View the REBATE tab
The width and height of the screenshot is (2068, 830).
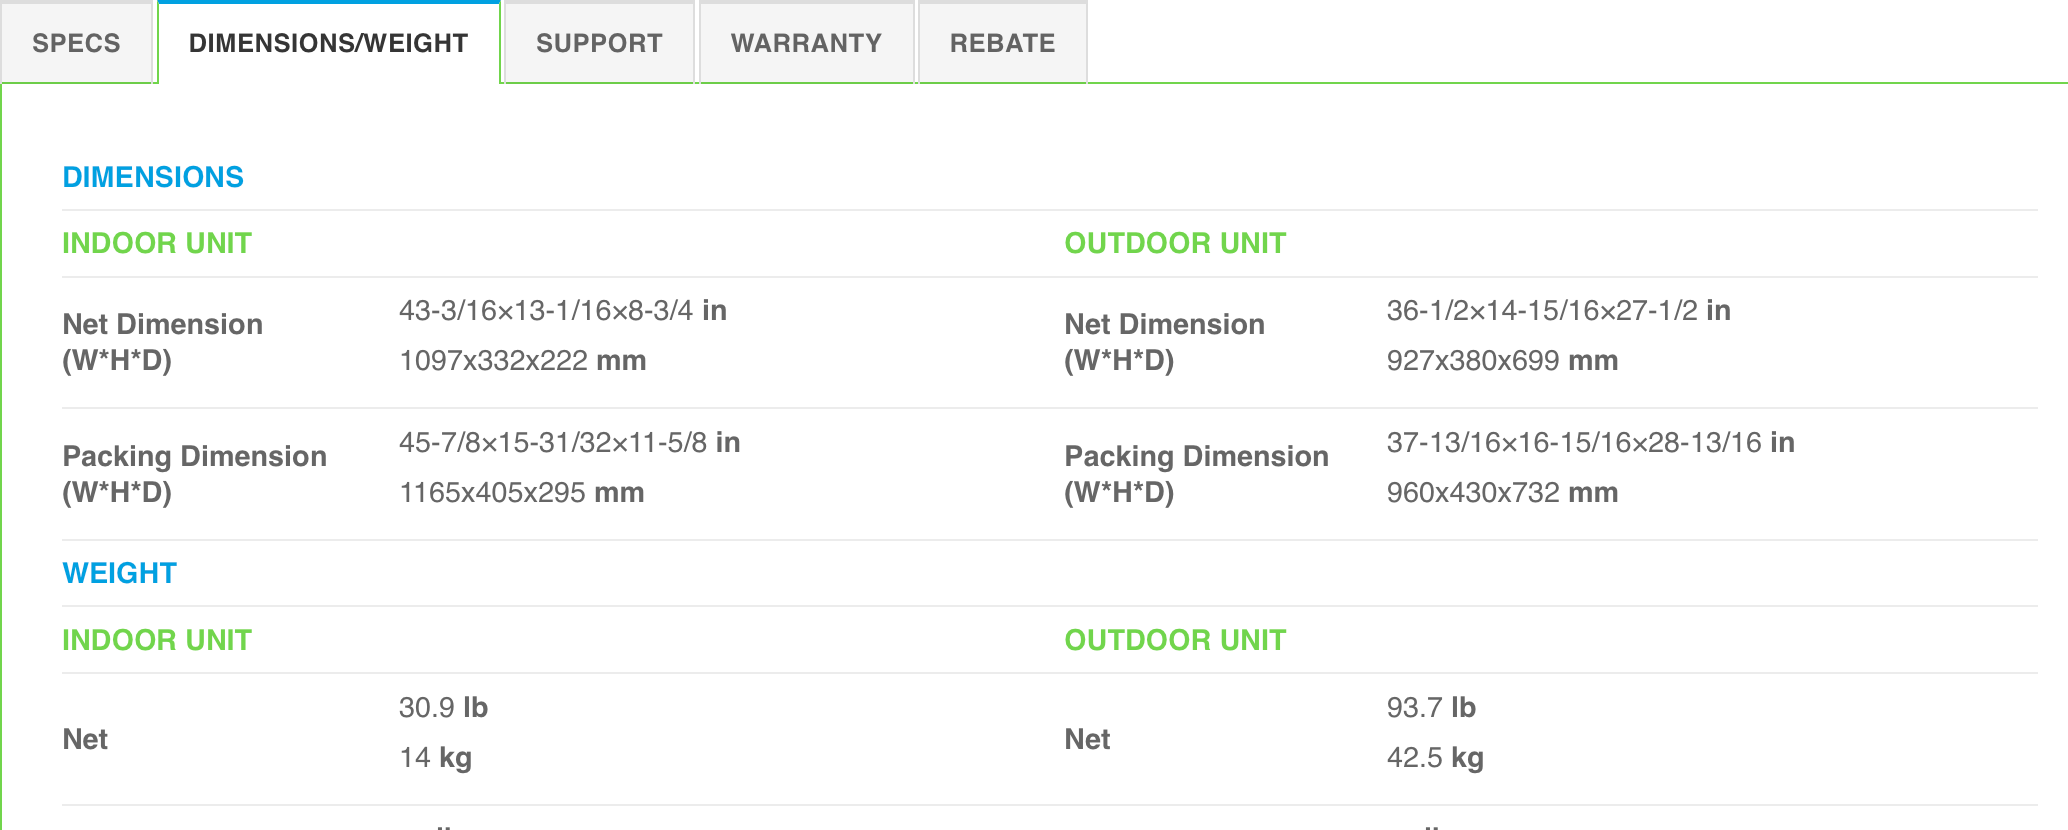(1002, 43)
